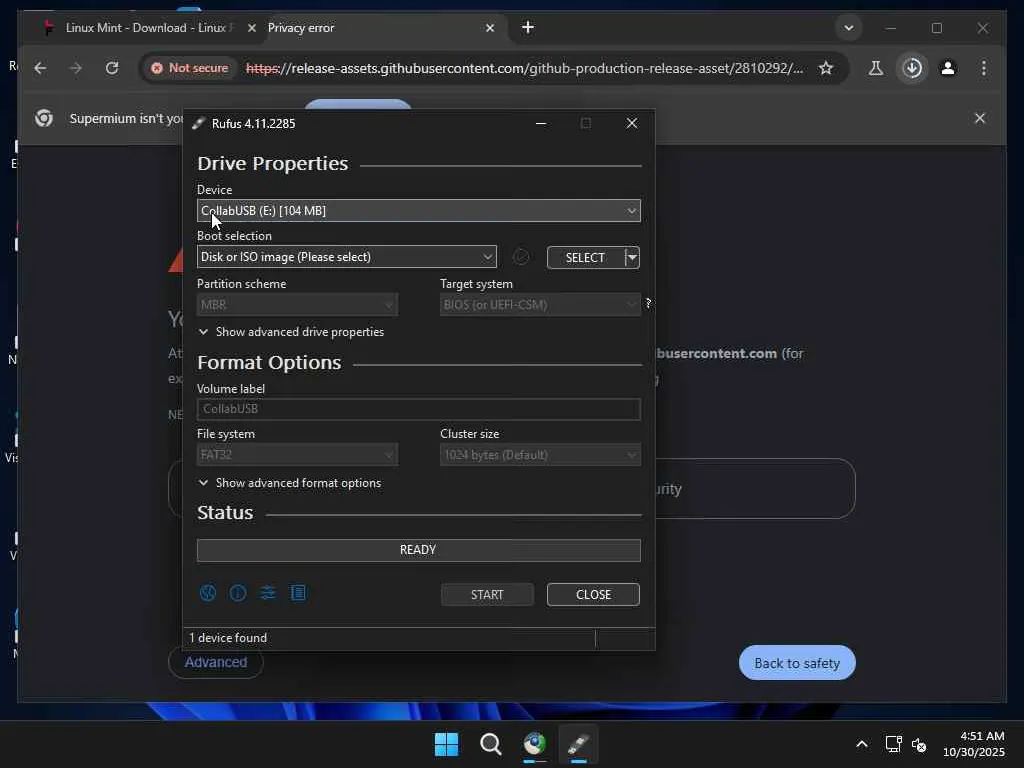
Task: Open taskbar Search
Action: click(x=490, y=744)
